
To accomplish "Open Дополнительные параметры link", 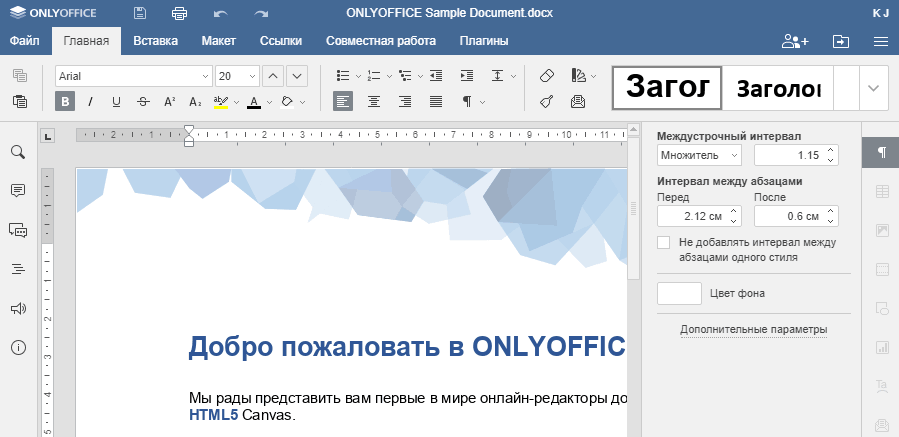I will point(753,330).
